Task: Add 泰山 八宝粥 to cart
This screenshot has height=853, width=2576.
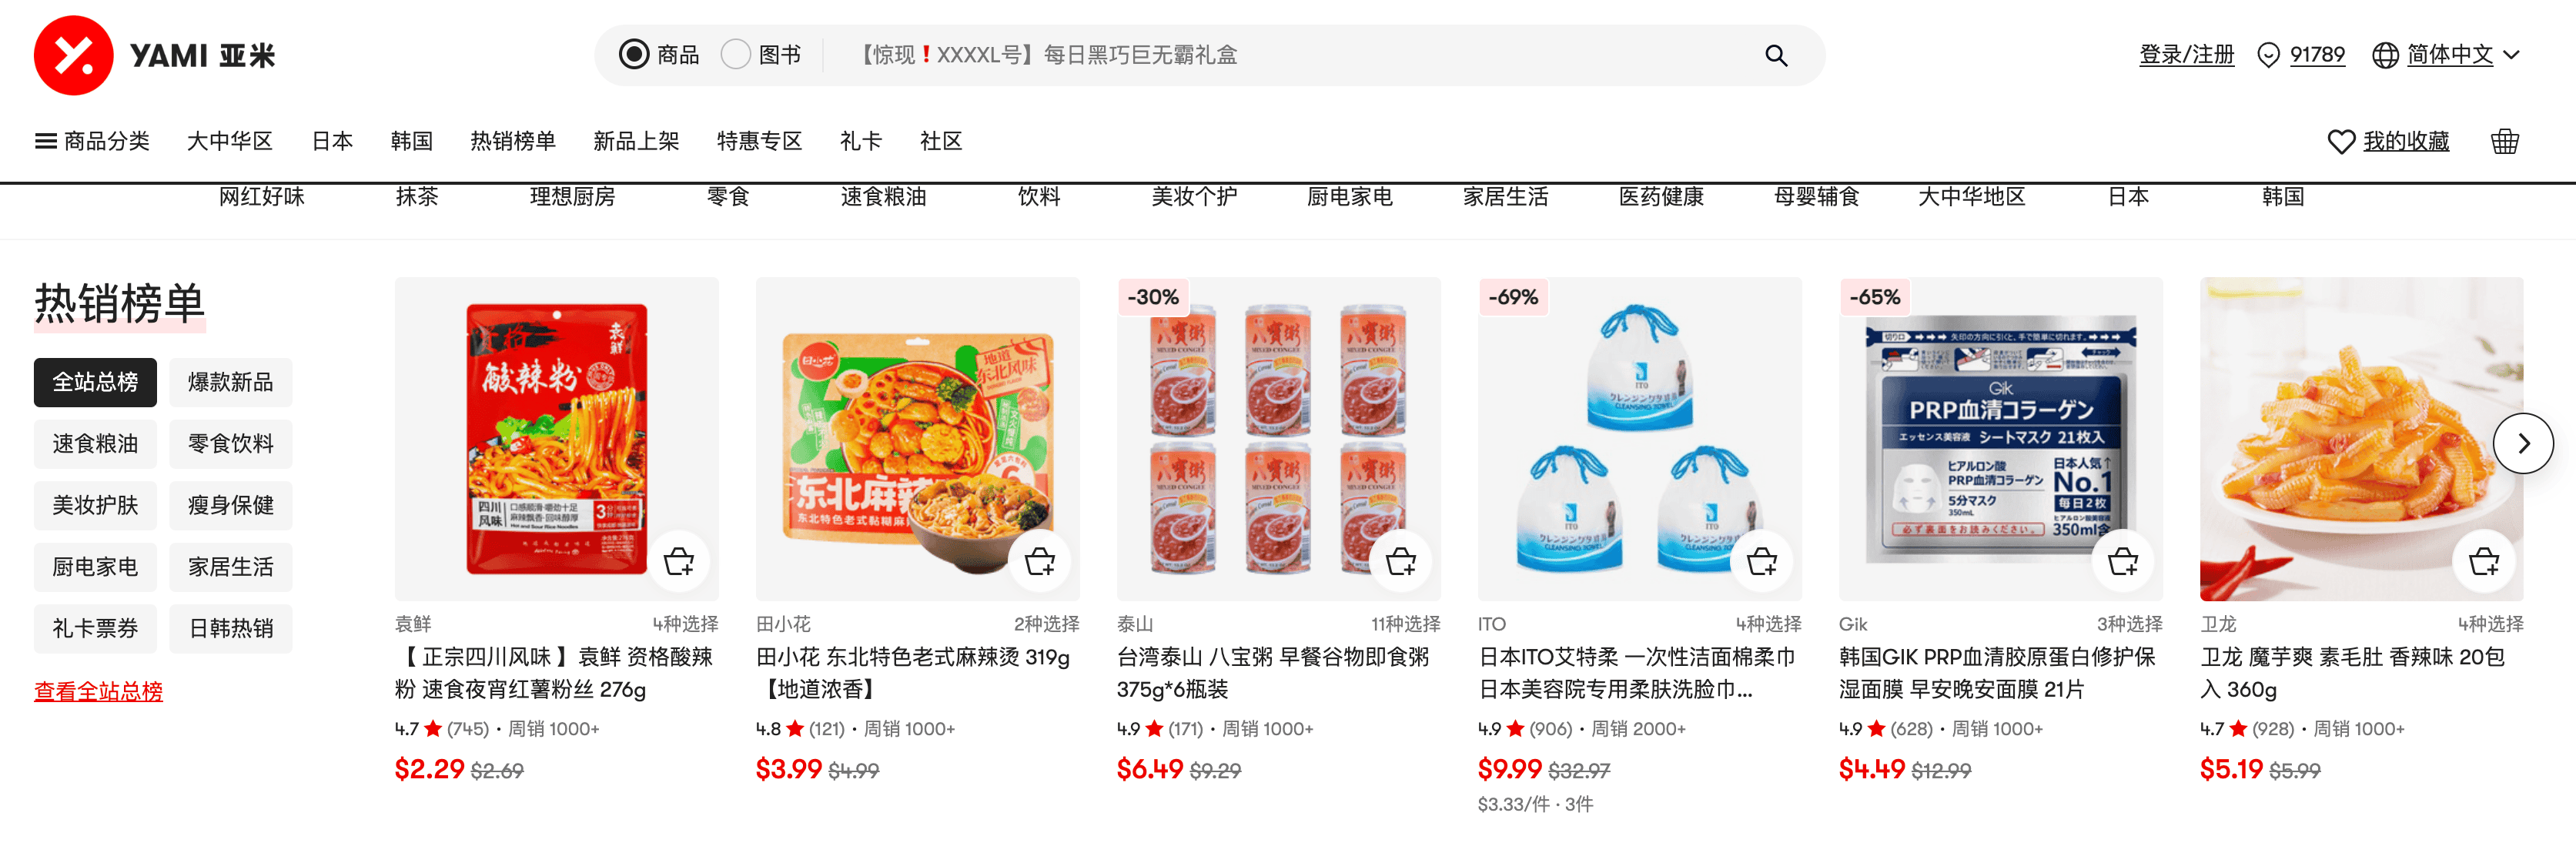Action: pyautogui.click(x=1400, y=561)
